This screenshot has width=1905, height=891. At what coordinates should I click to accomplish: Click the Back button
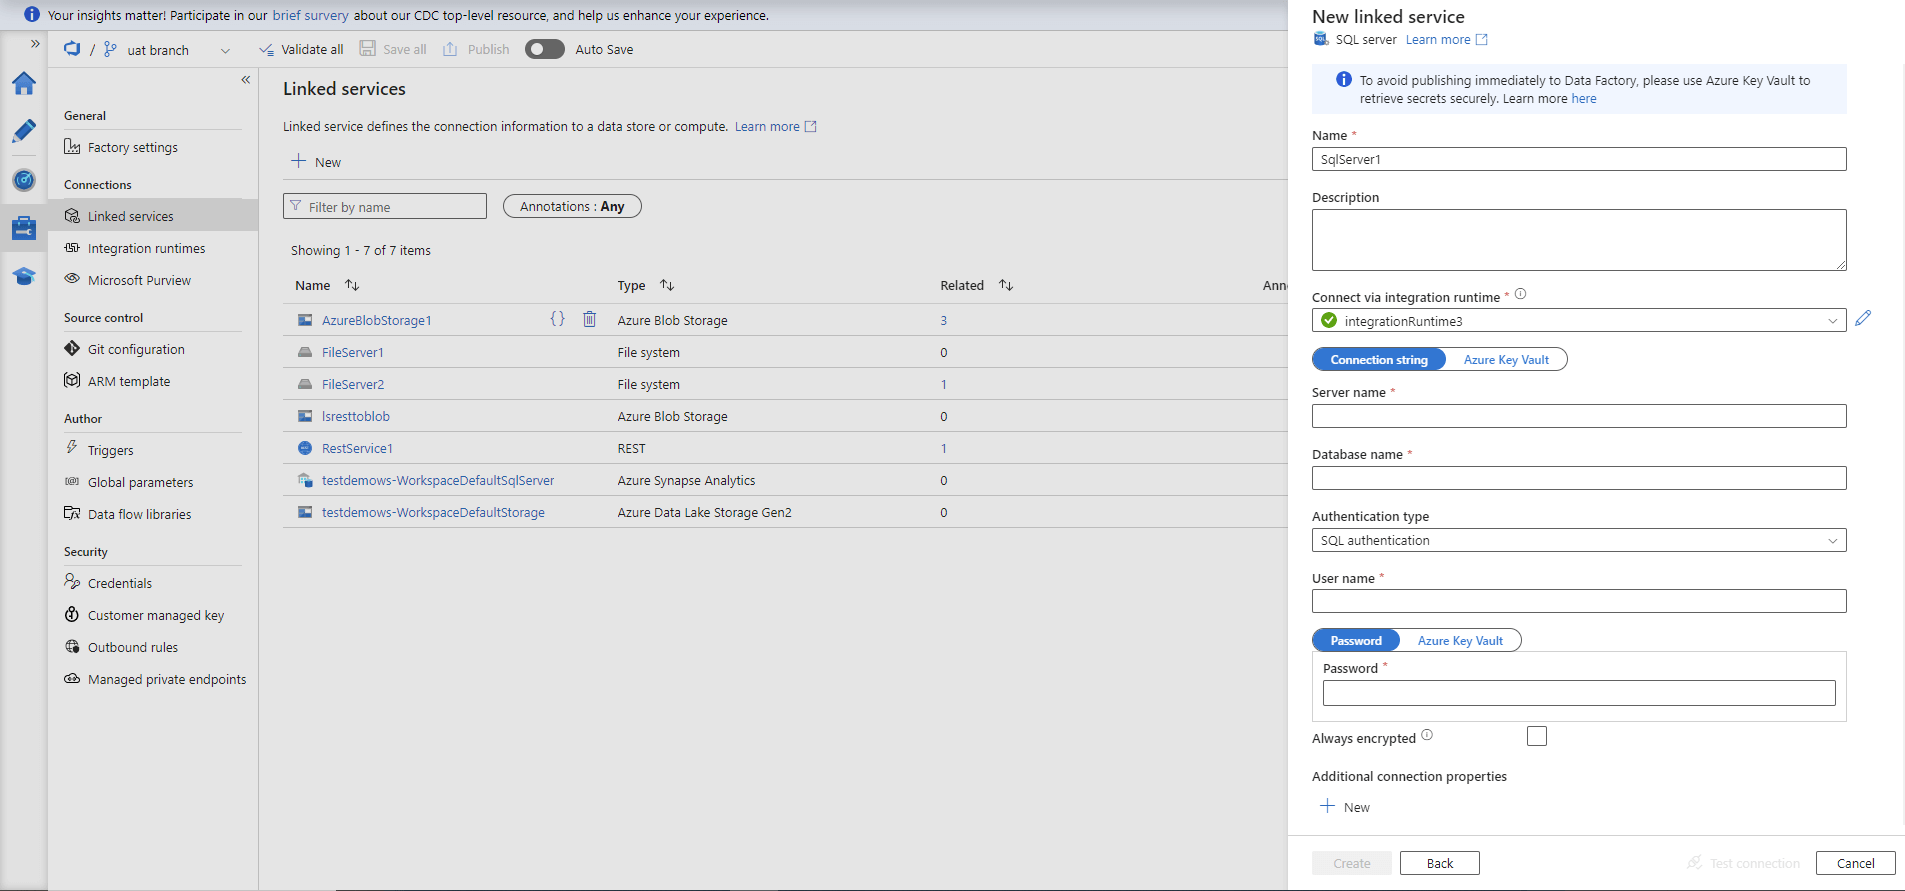coord(1439,863)
